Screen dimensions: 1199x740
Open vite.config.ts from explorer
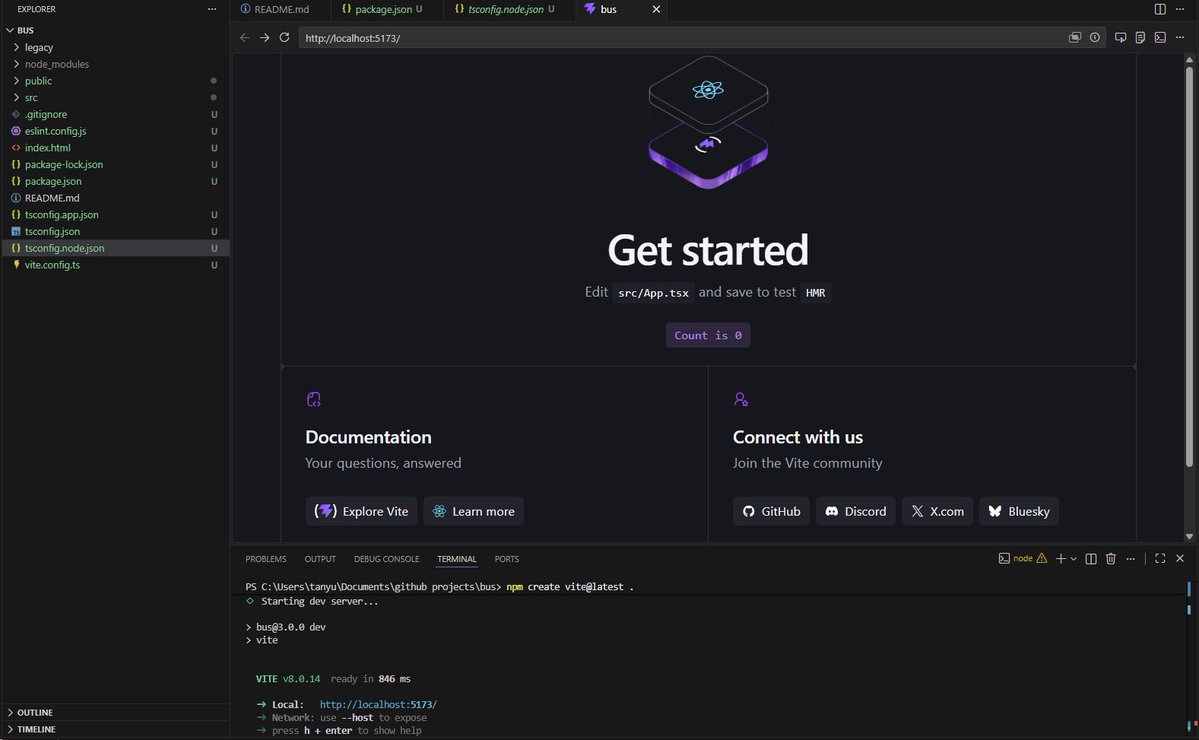[115, 265]
